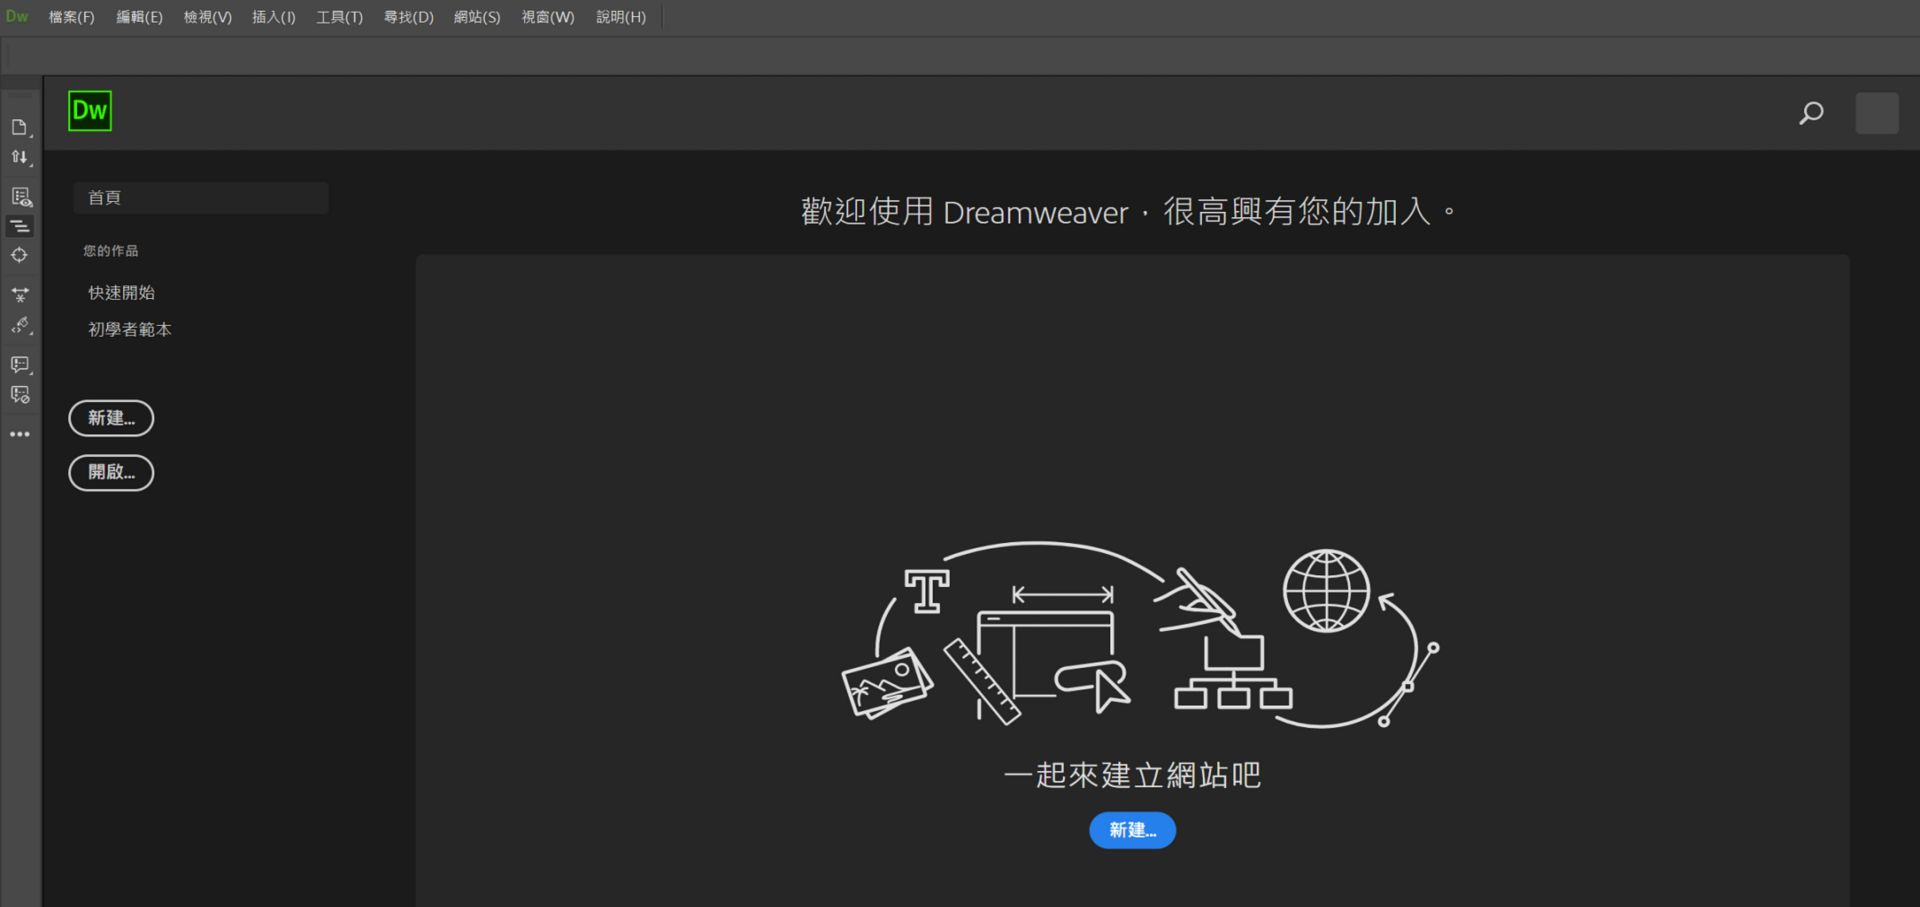Remove a comment using the crossed bubble icon
Viewport: 1920px width, 907px height.
(x=20, y=394)
